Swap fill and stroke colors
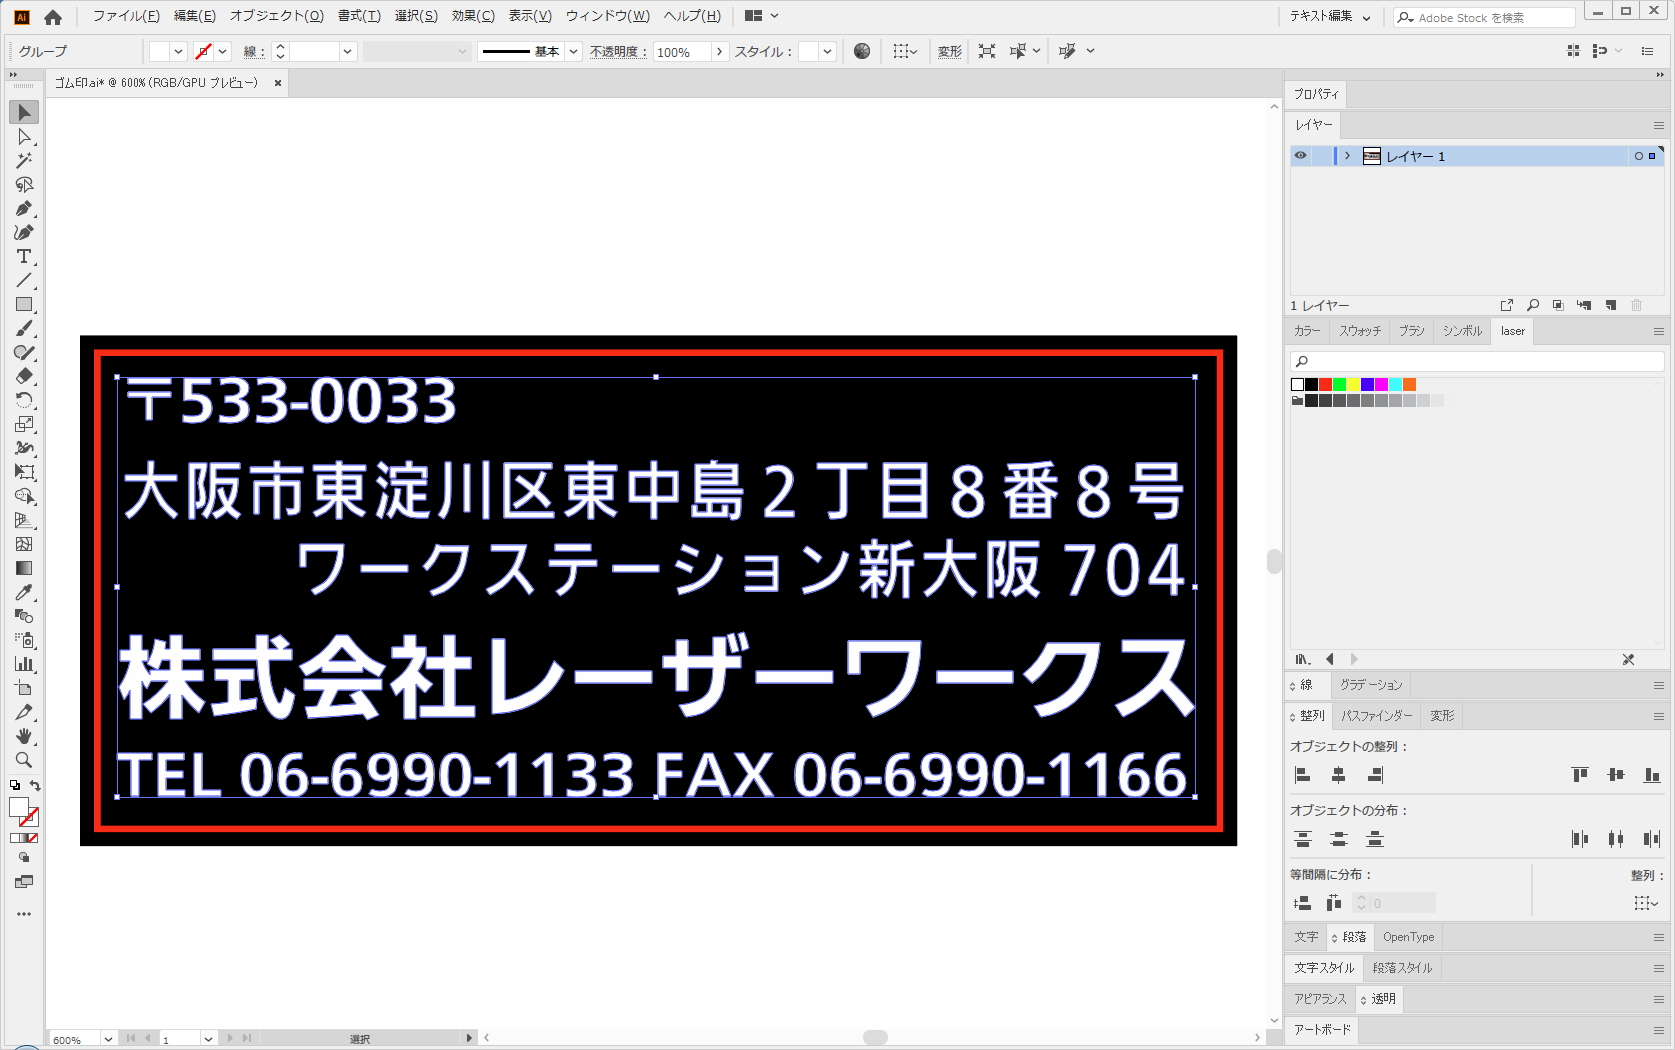The height and width of the screenshot is (1050, 1675). 35,786
